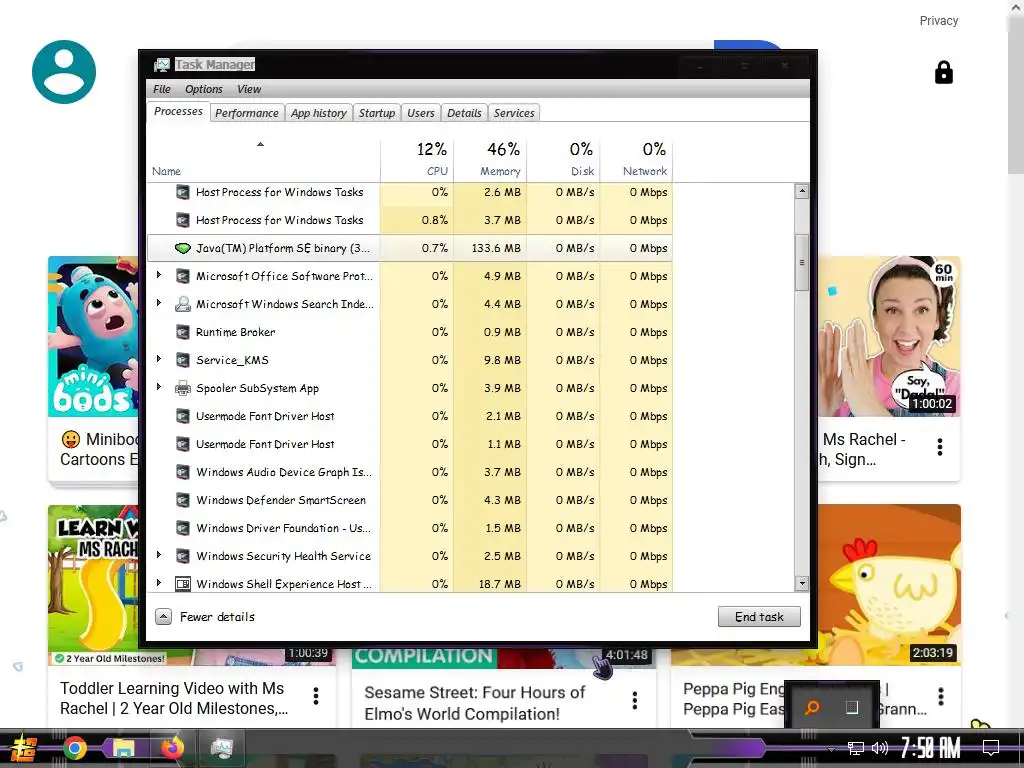Click the process list scrollbar thumb
The width and height of the screenshot is (1024, 768).
pyautogui.click(x=801, y=263)
